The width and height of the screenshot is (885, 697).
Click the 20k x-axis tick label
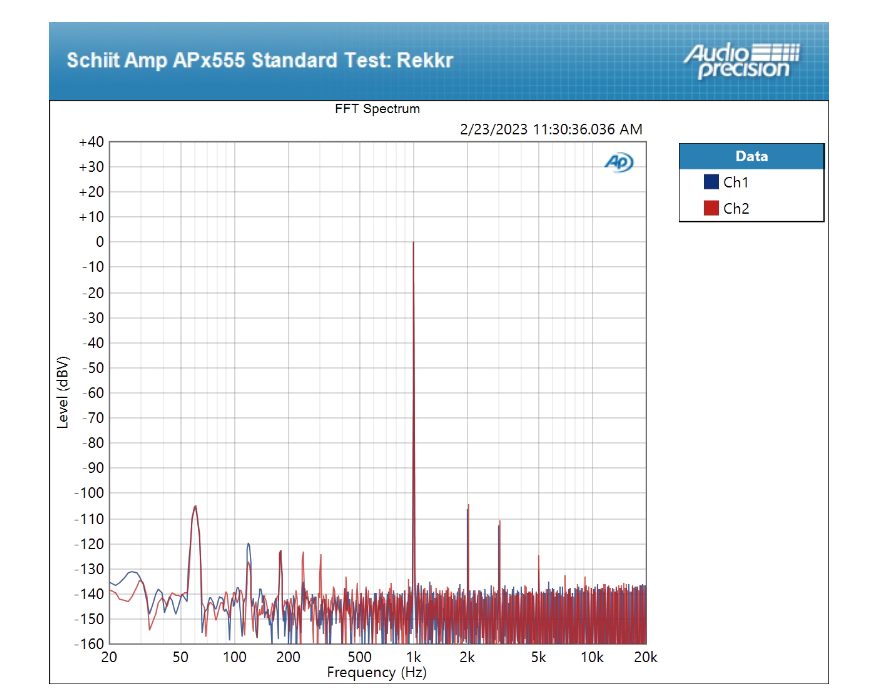coord(646,657)
